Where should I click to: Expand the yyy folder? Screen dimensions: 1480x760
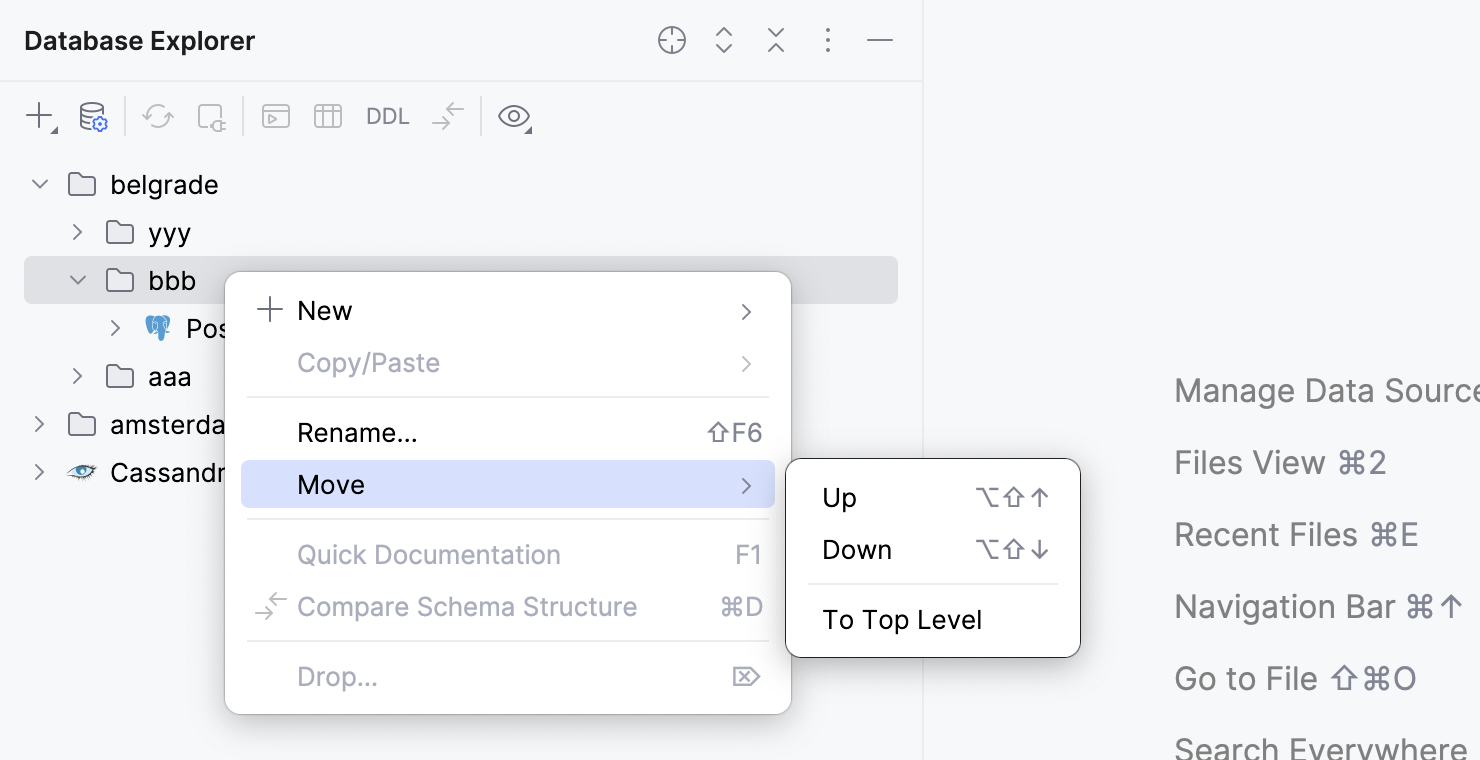(x=77, y=232)
